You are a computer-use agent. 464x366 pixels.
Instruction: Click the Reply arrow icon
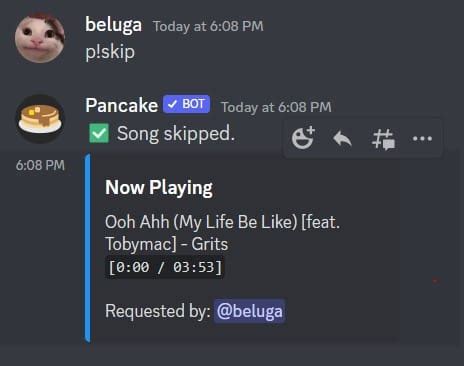click(x=342, y=138)
